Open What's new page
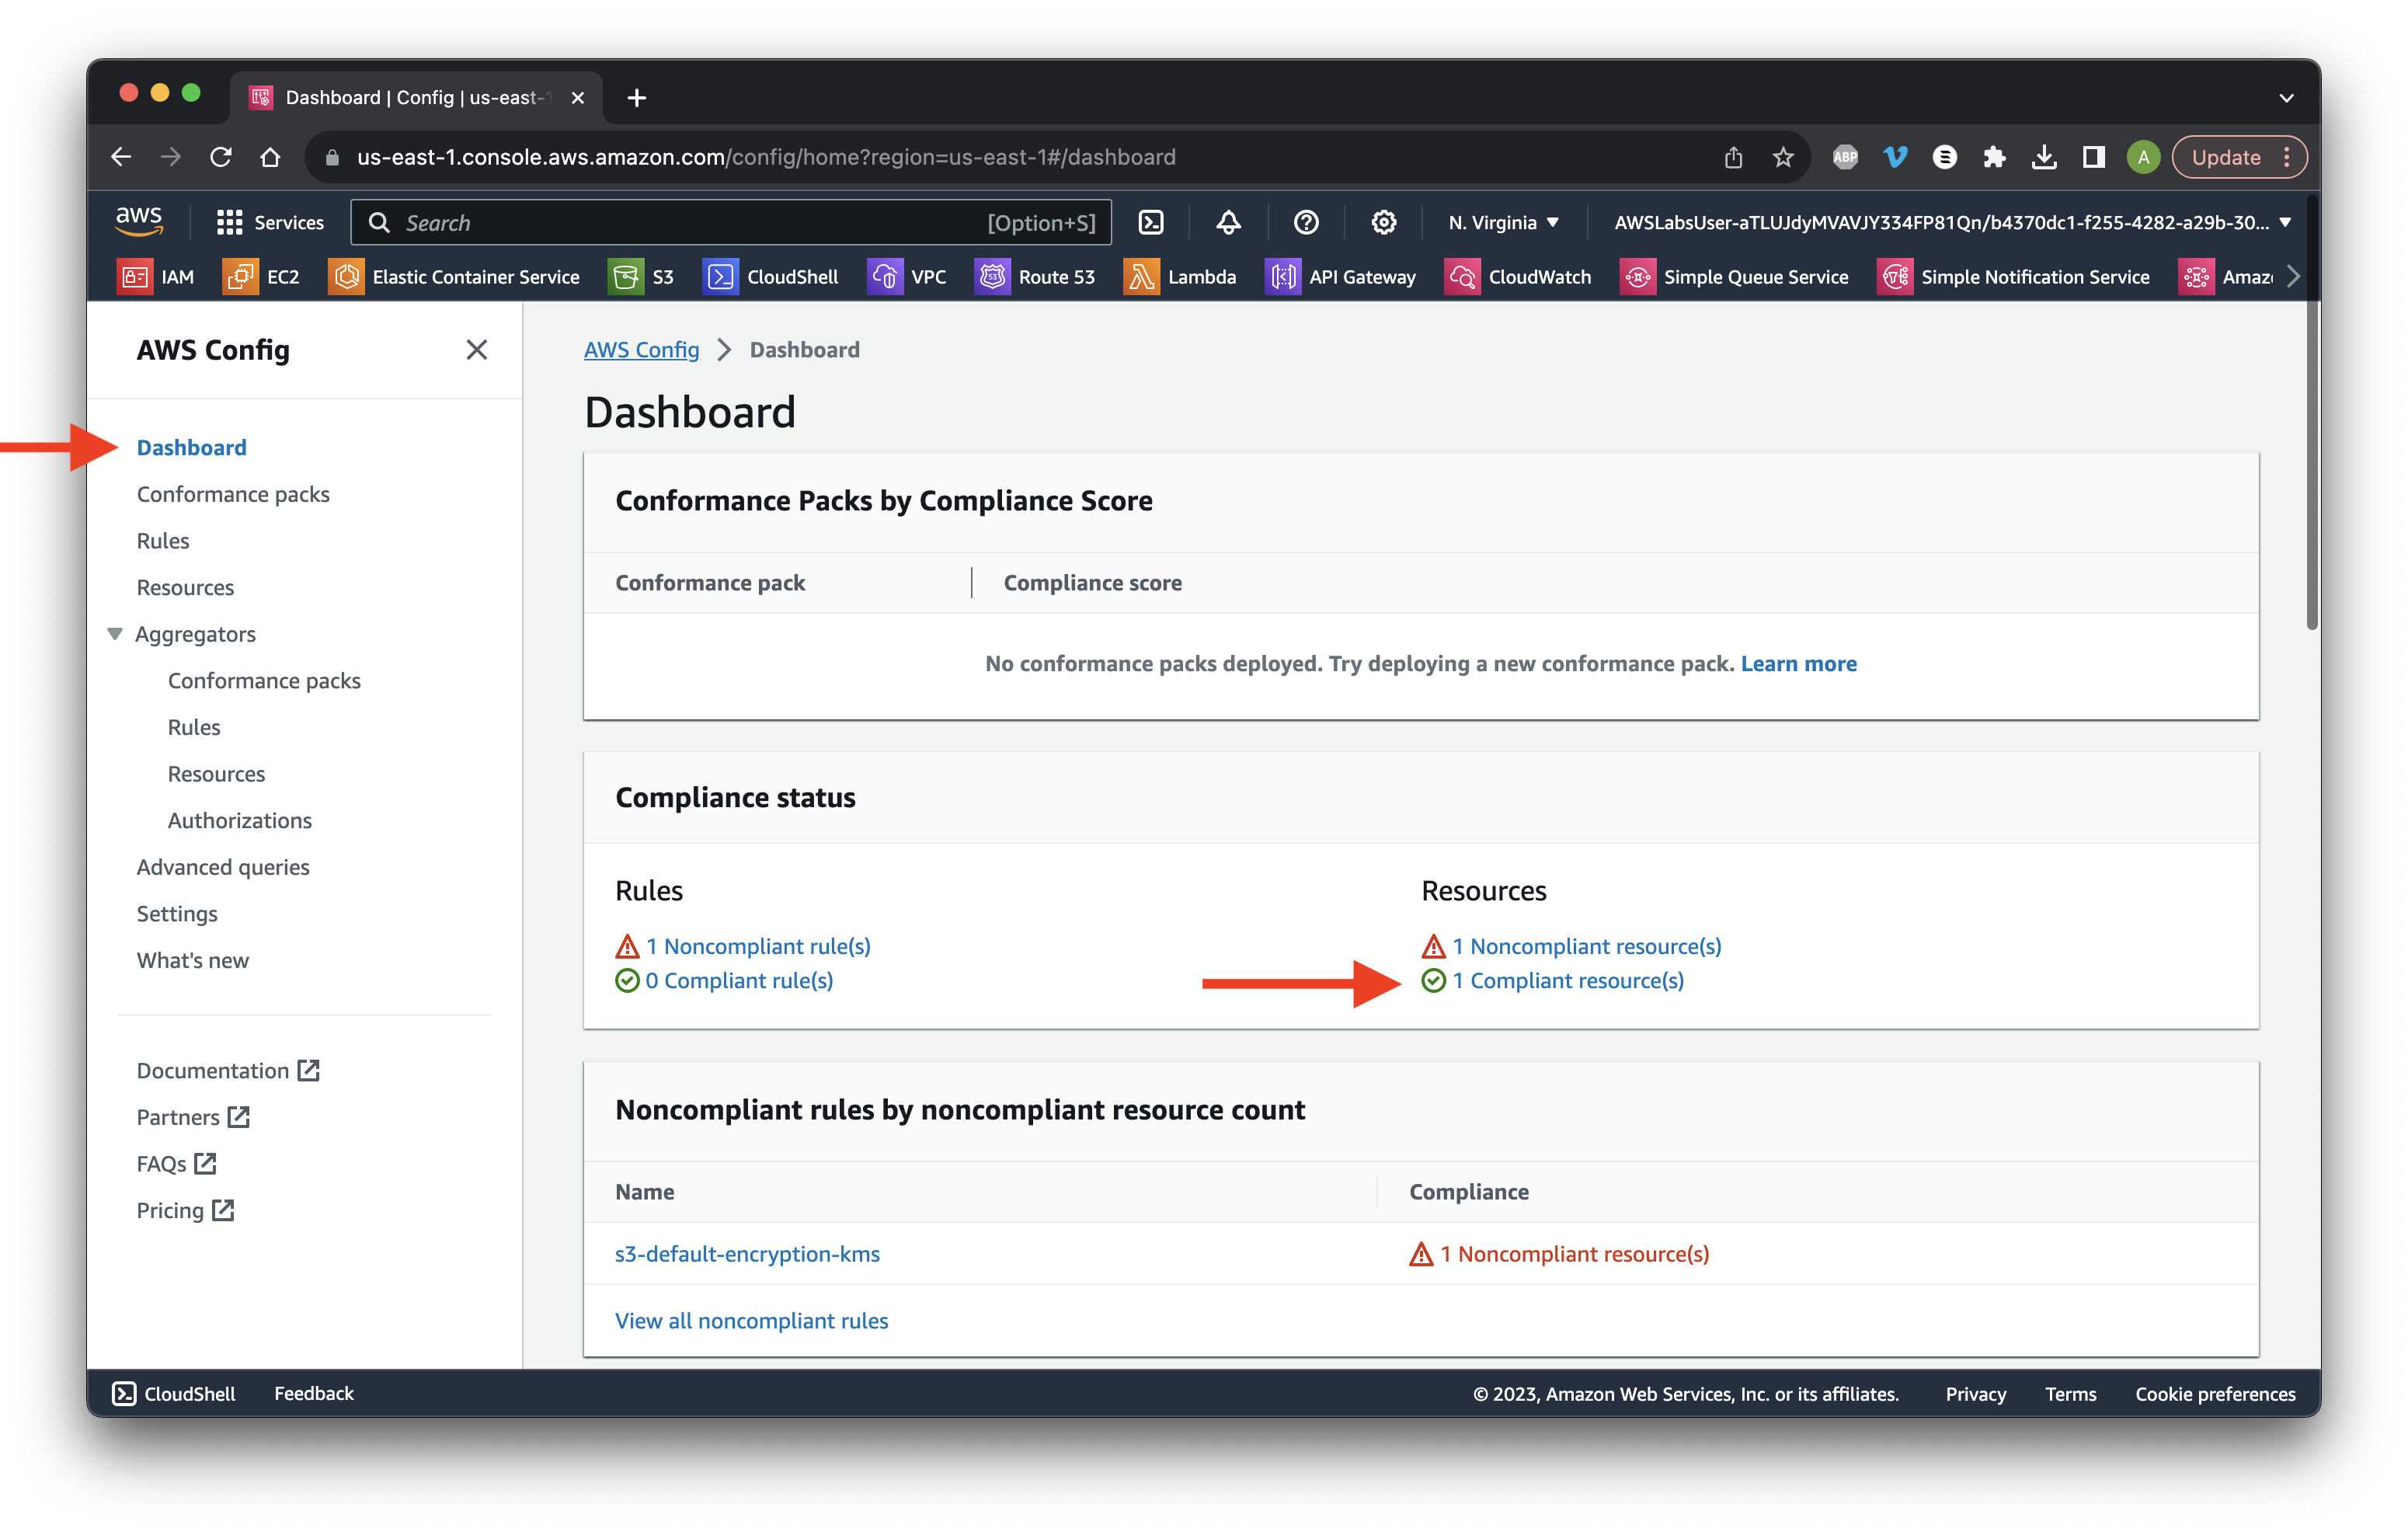The height and width of the screenshot is (1532, 2408). [193, 960]
